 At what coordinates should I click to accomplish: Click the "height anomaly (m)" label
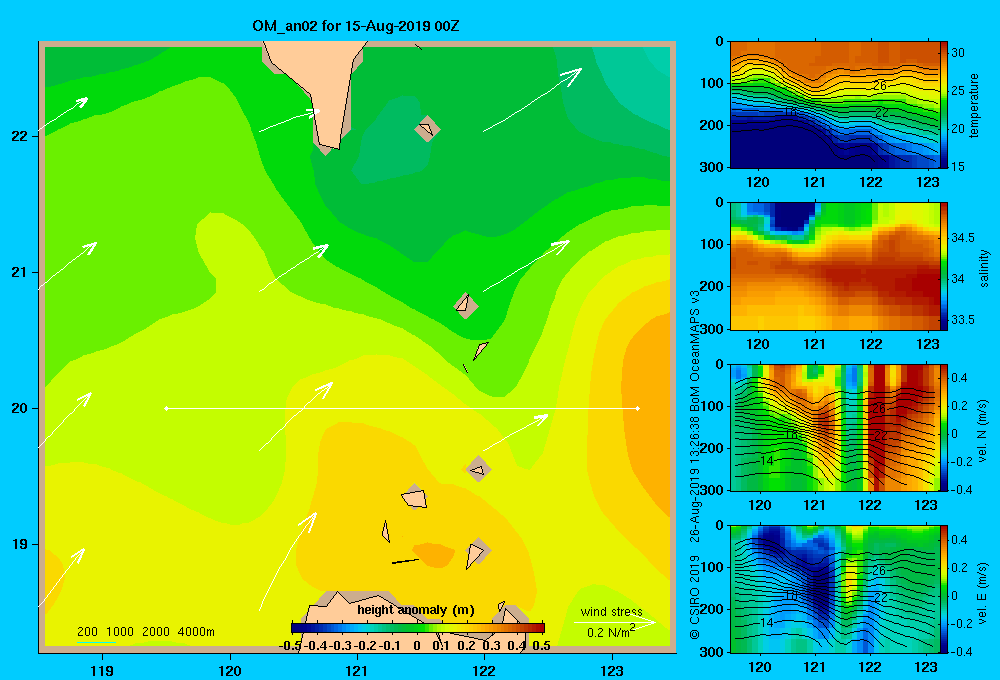[416, 610]
